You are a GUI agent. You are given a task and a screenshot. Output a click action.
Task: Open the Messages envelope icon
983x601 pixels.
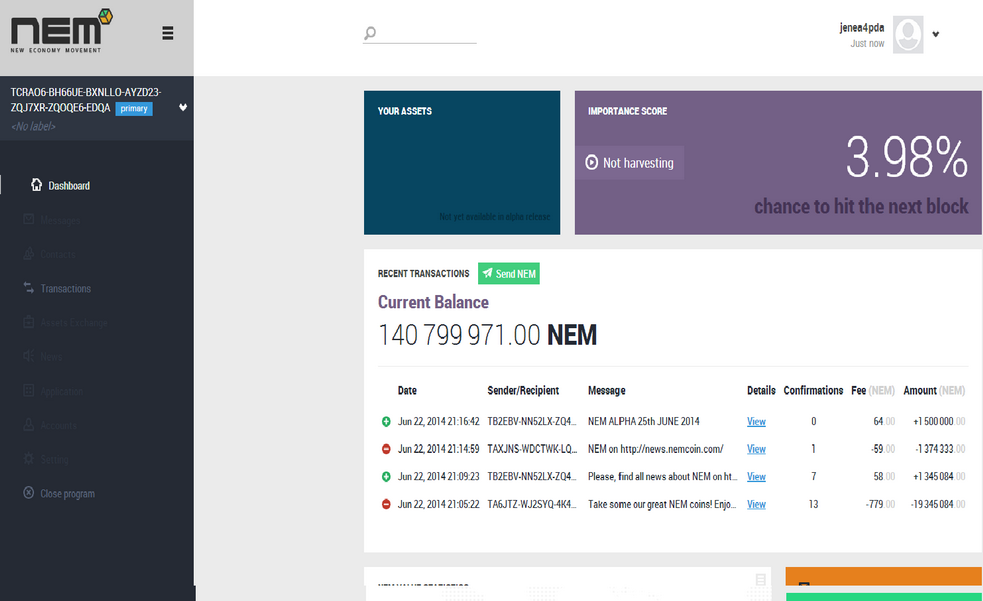click(x=28, y=219)
